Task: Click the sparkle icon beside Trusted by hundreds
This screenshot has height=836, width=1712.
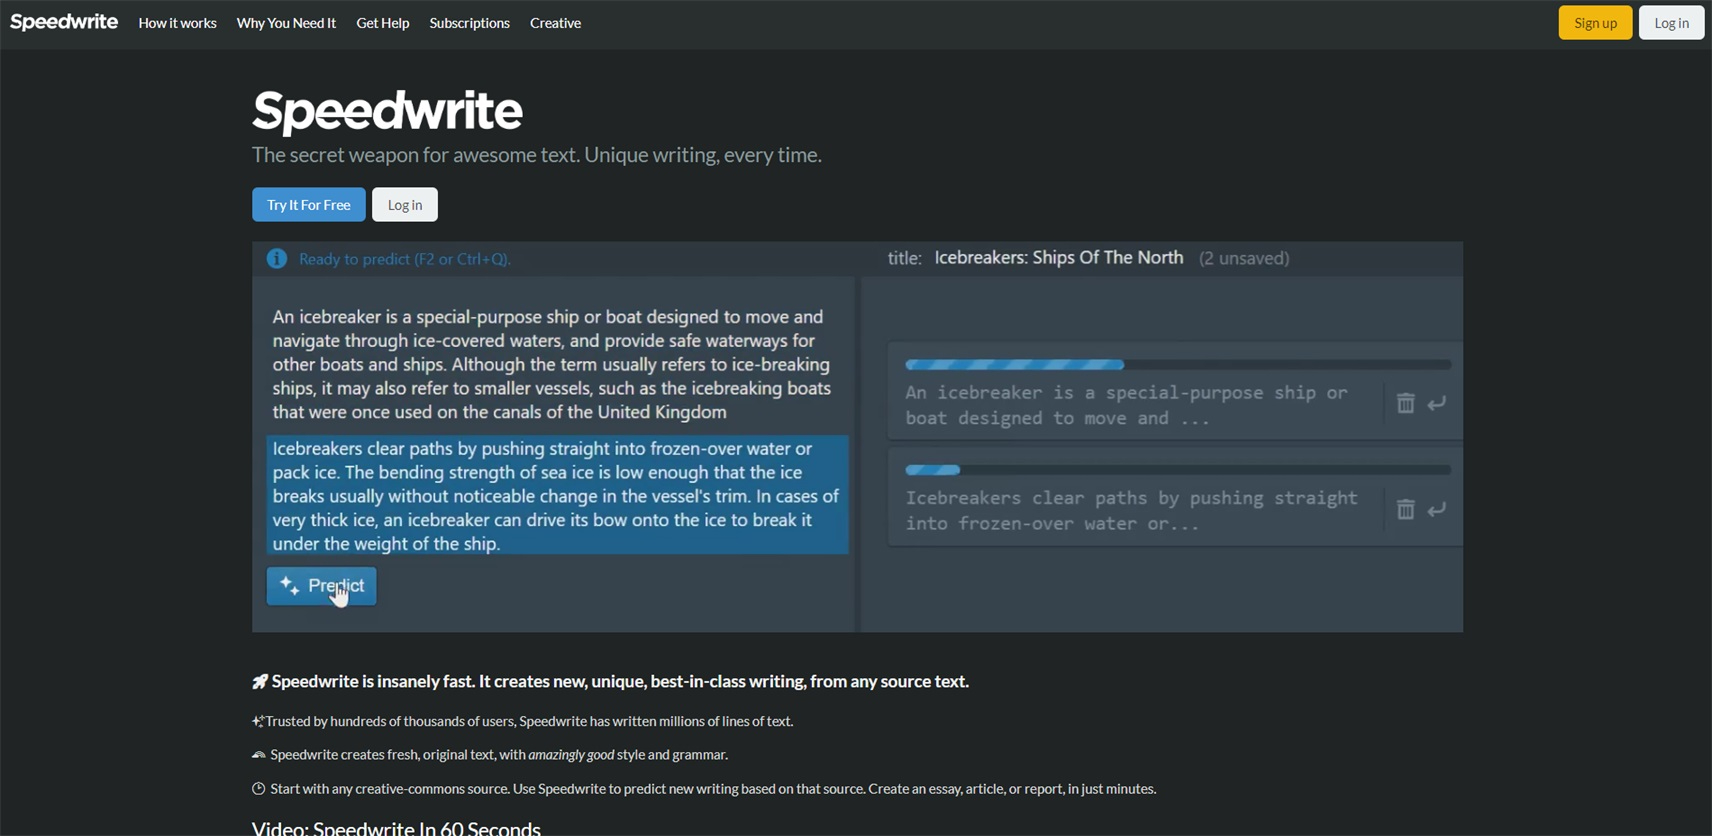Action: (x=258, y=721)
